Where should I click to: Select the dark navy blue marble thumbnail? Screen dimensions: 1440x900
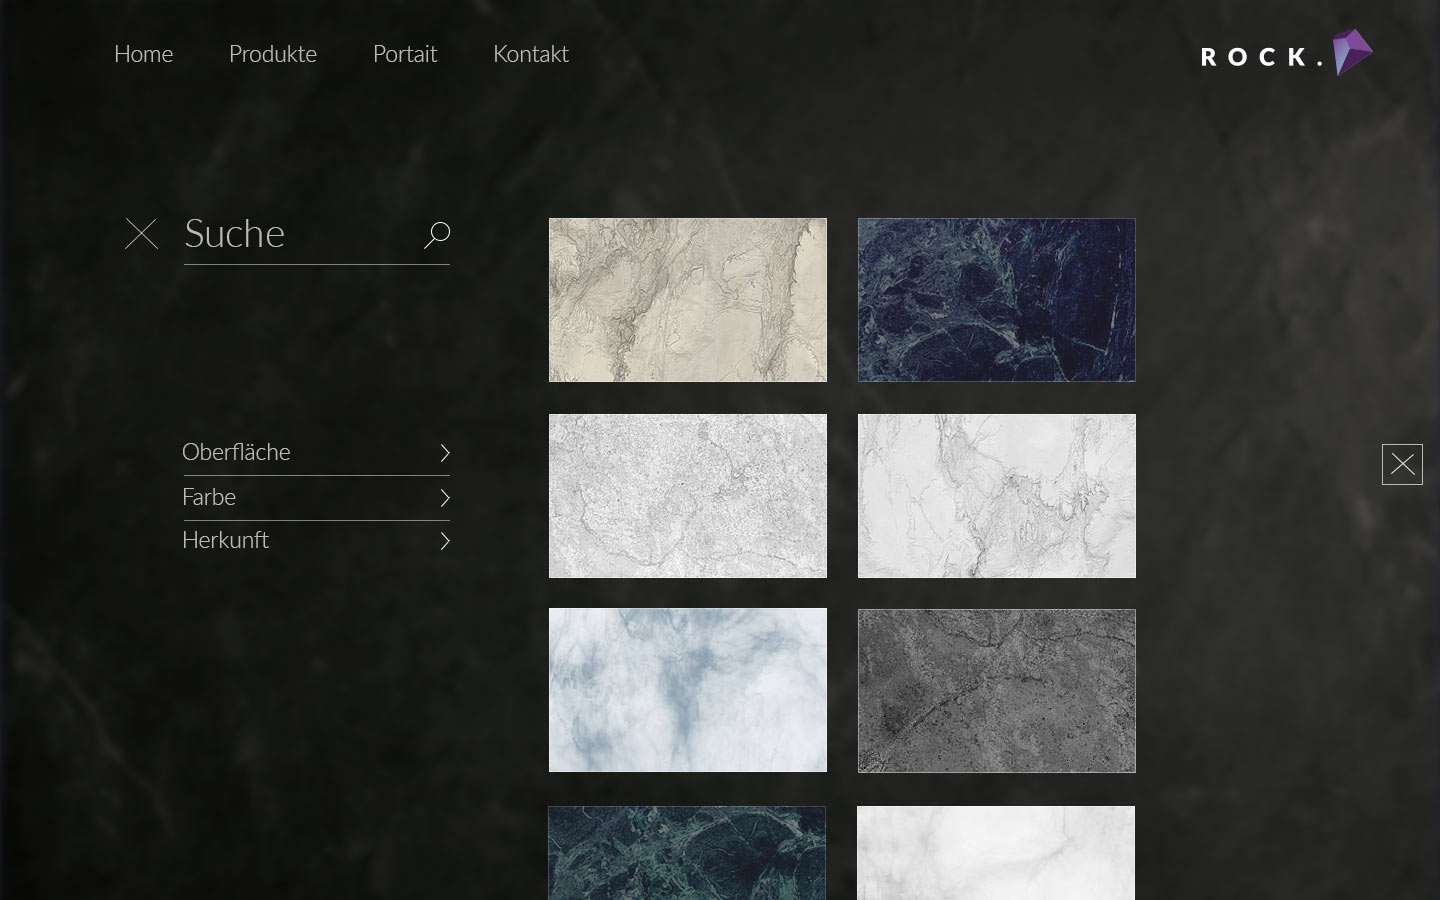click(x=996, y=300)
